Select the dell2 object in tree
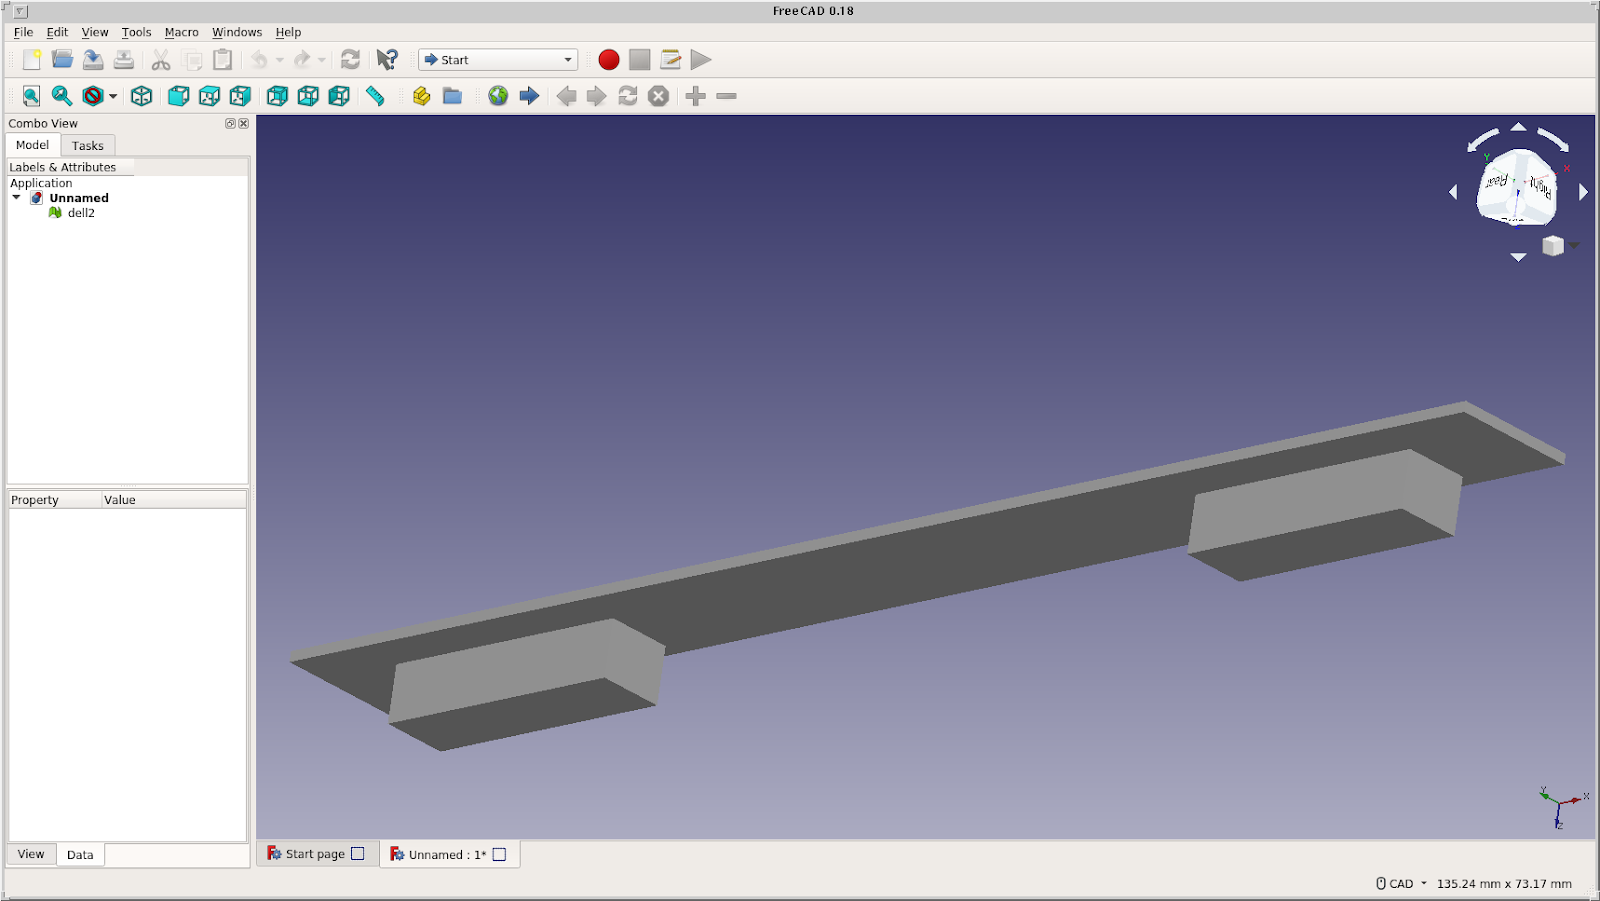Image resolution: width=1600 pixels, height=901 pixels. click(81, 213)
